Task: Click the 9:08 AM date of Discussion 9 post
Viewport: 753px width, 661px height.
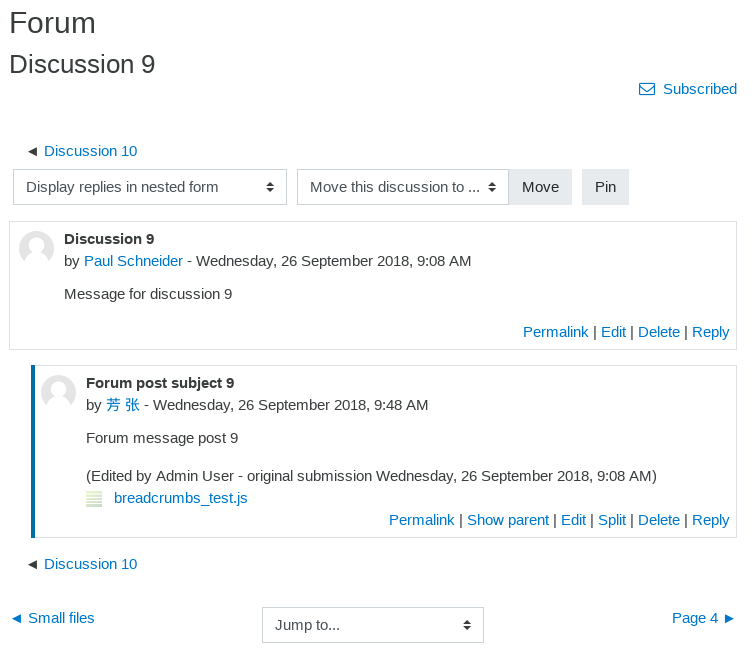Action: click(334, 261)
